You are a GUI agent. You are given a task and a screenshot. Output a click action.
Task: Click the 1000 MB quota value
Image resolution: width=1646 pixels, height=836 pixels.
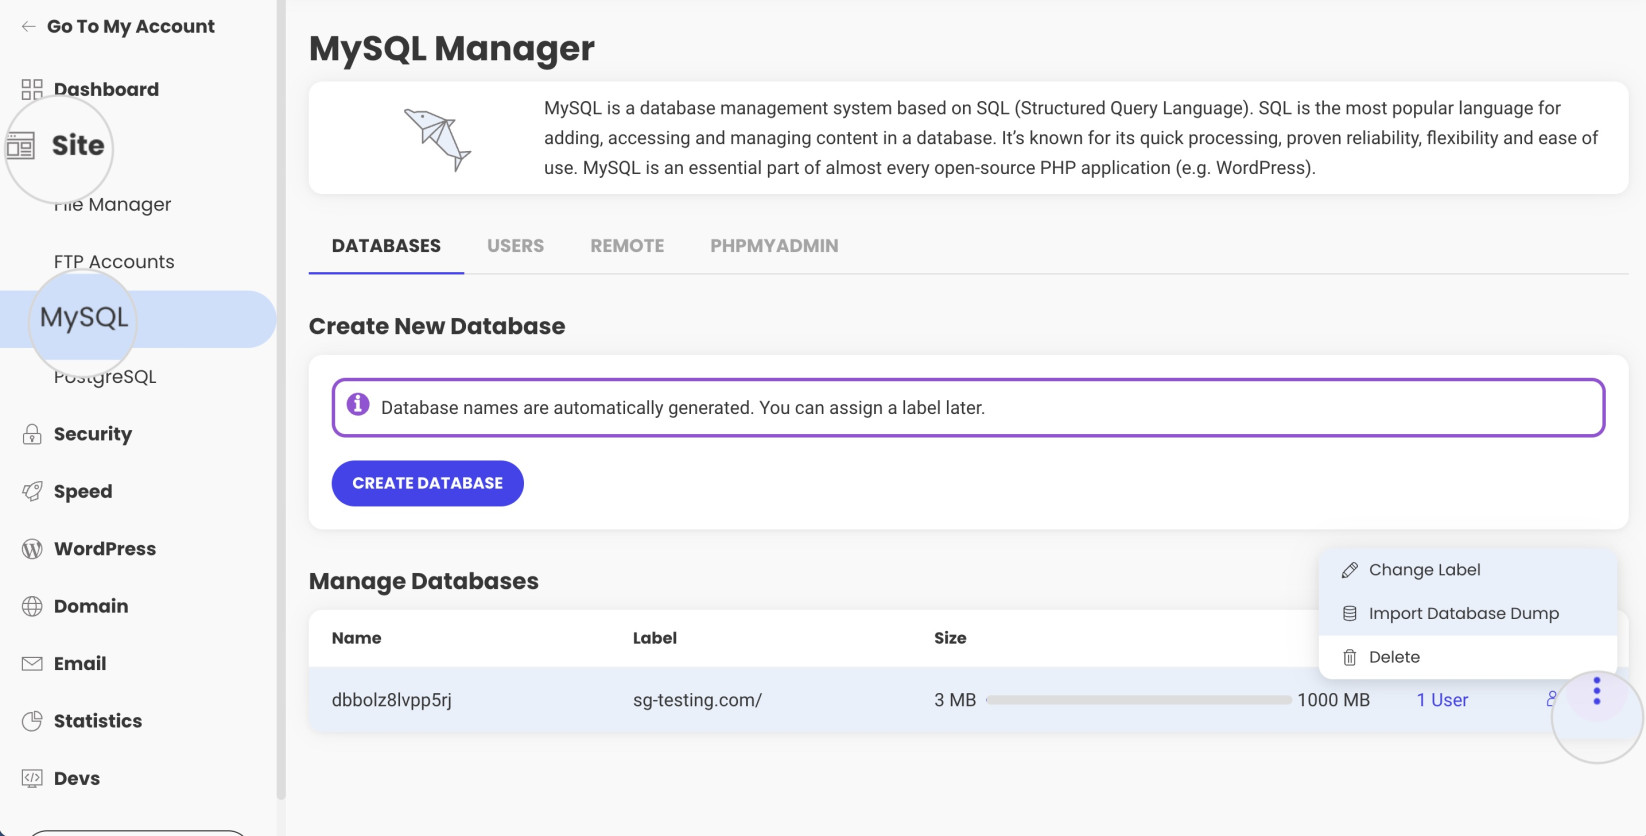tap(1333, 700)
